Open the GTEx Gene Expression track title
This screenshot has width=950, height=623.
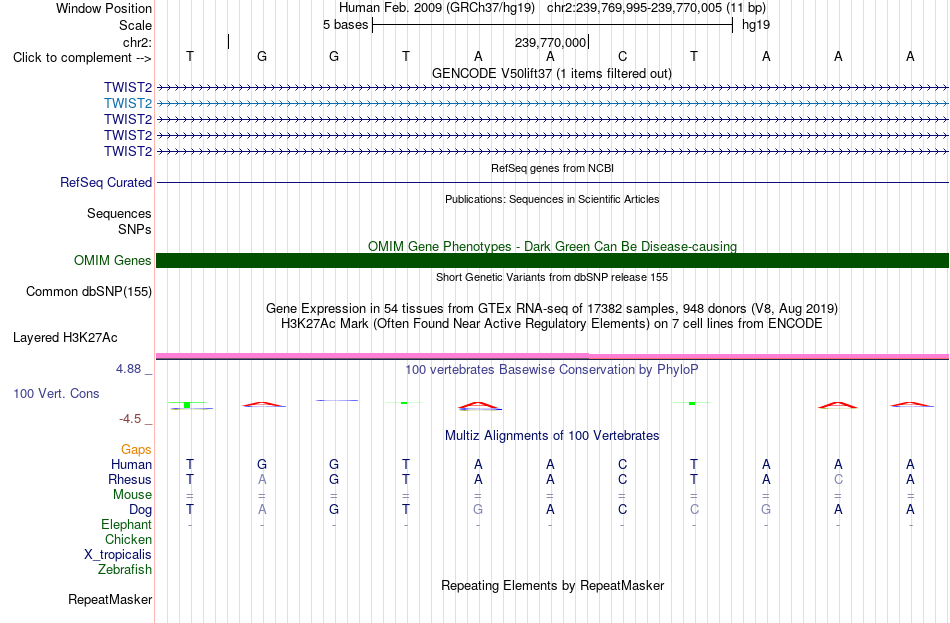(x=552, y=308)
